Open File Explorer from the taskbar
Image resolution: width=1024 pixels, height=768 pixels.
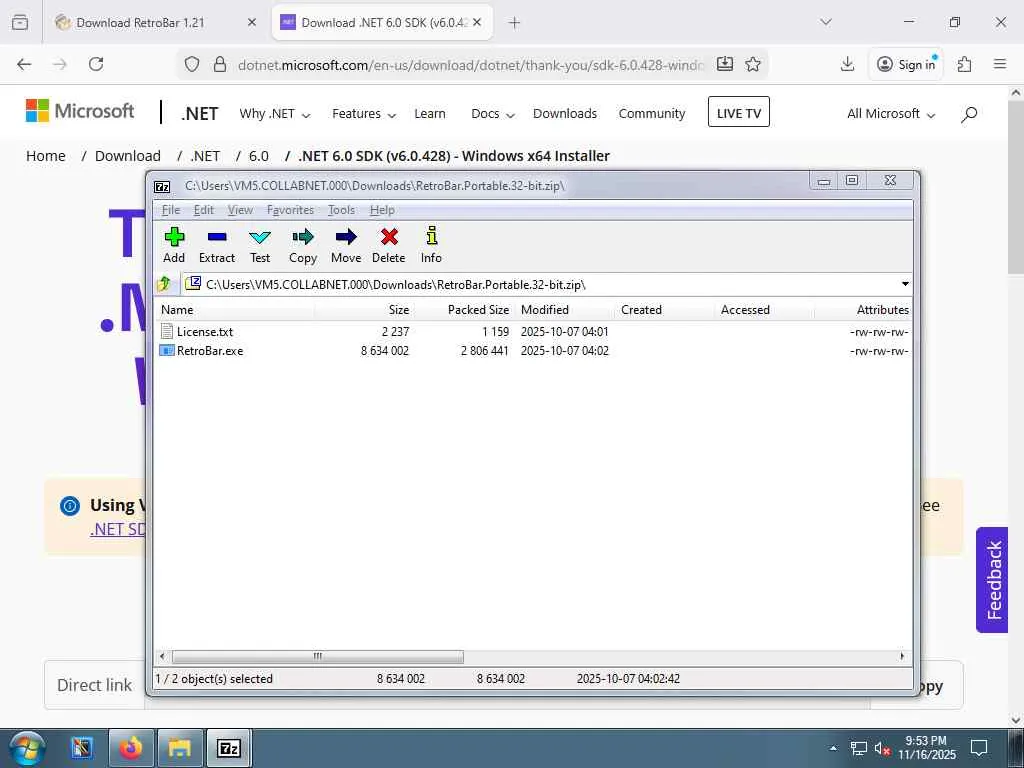point(180,748)
